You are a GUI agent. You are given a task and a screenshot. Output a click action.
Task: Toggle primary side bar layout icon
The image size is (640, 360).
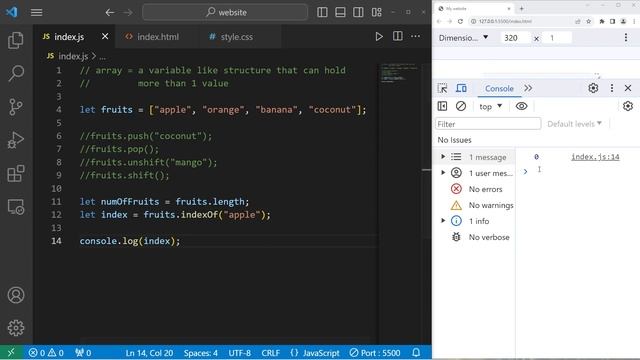point(322,12)
